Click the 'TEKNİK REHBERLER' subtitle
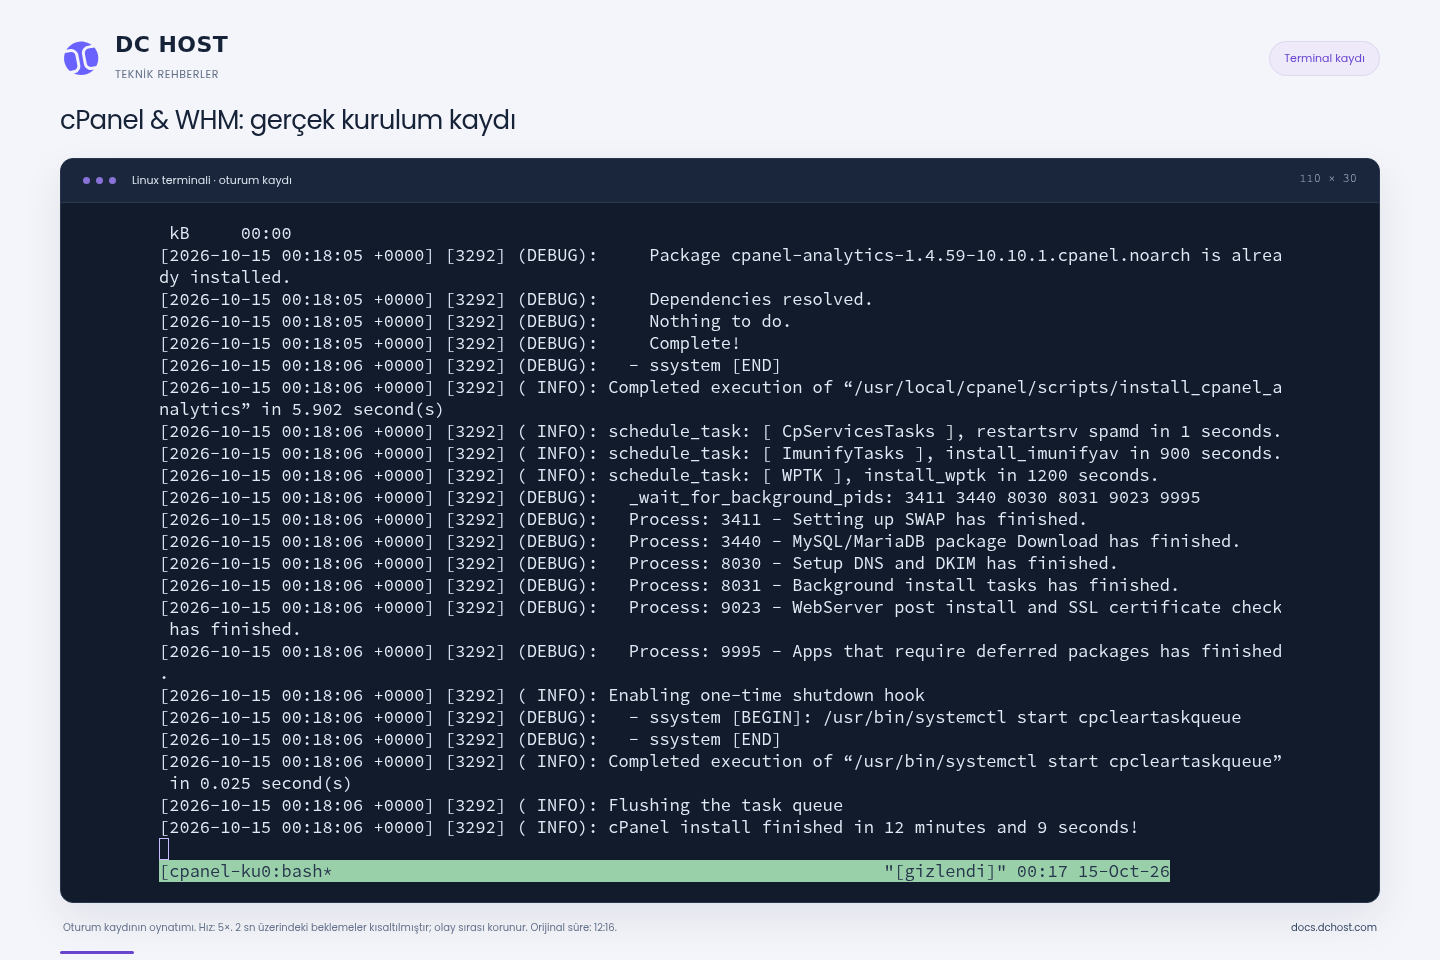1440x960 pixels. click(x=166, y=74)
